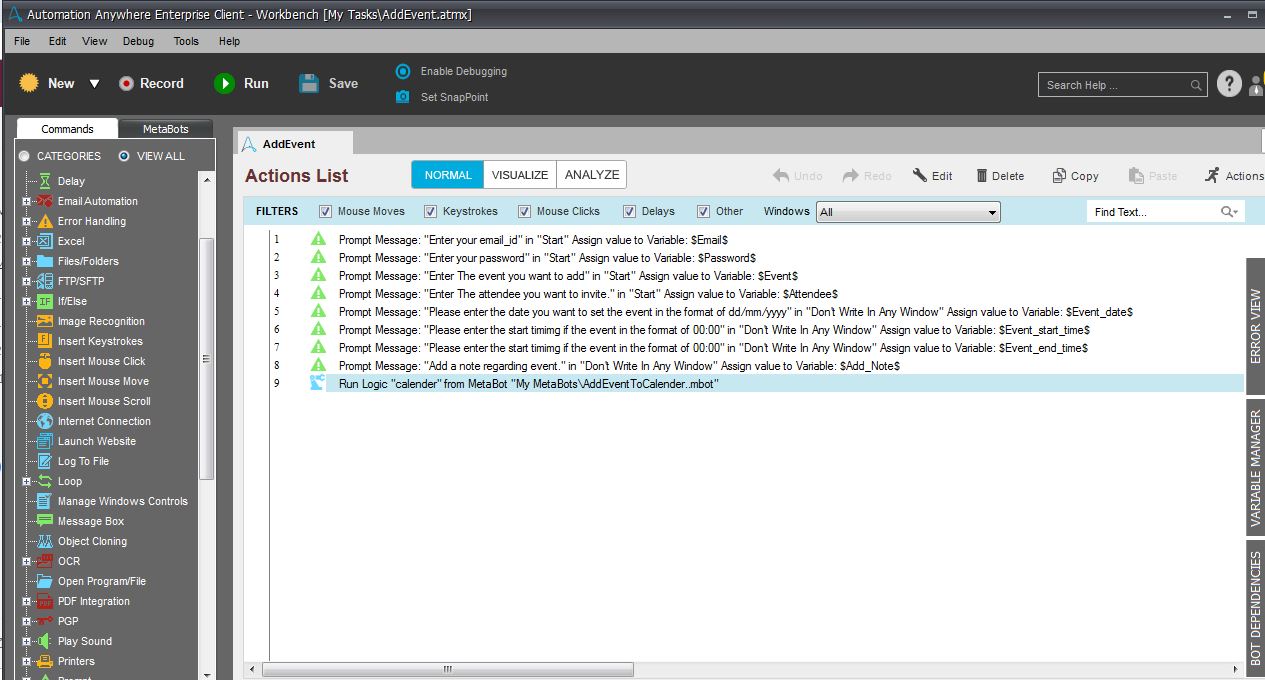Select the FTP/SFTP command icon
The height and width of the screenshot is (680, 1265).
coord(45,281)
